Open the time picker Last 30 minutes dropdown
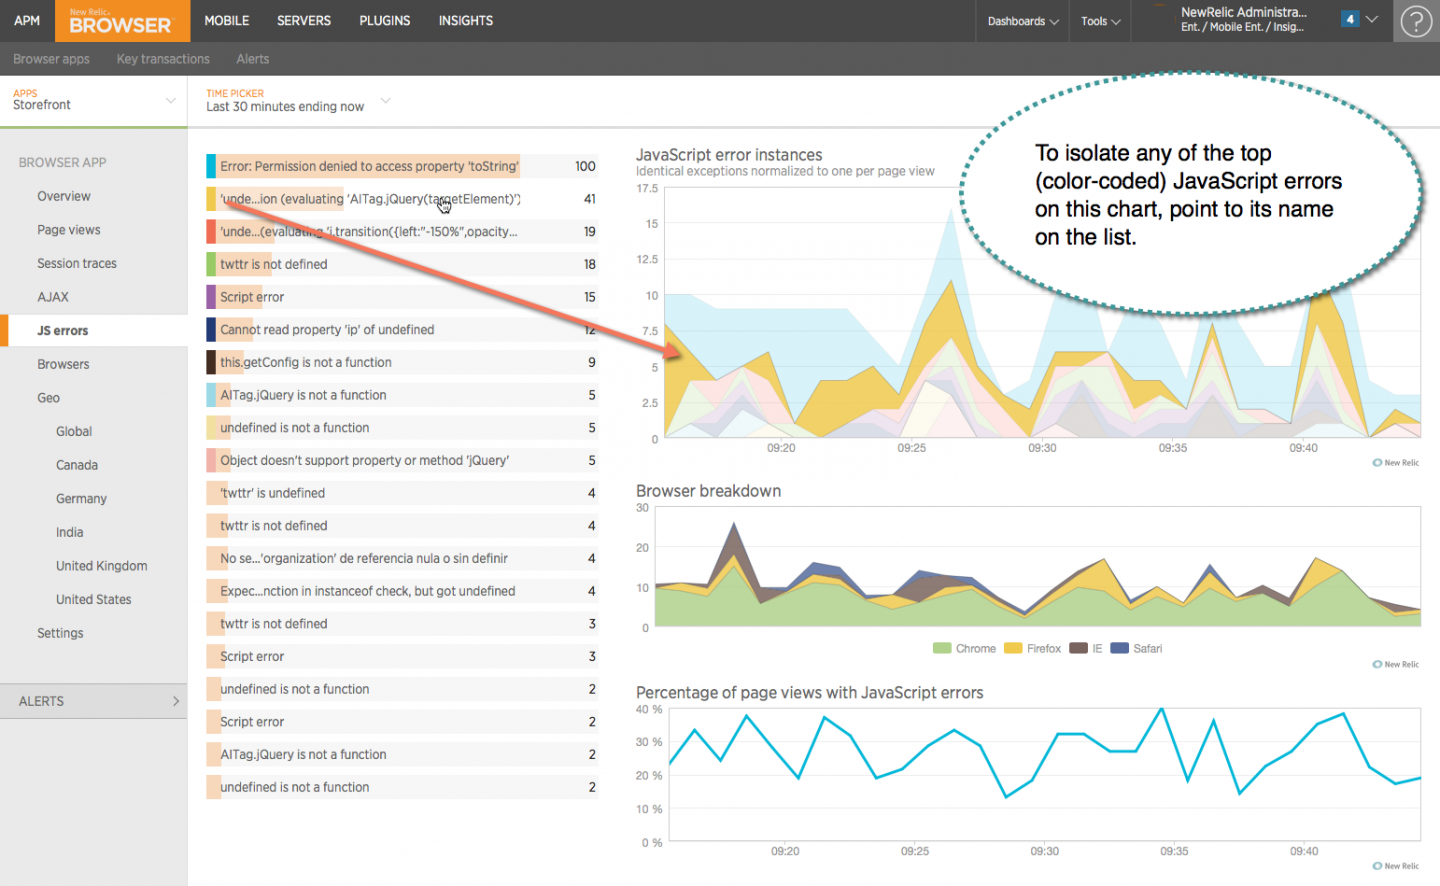This screenshot has width=1440, height=886. tap(298, 101)
